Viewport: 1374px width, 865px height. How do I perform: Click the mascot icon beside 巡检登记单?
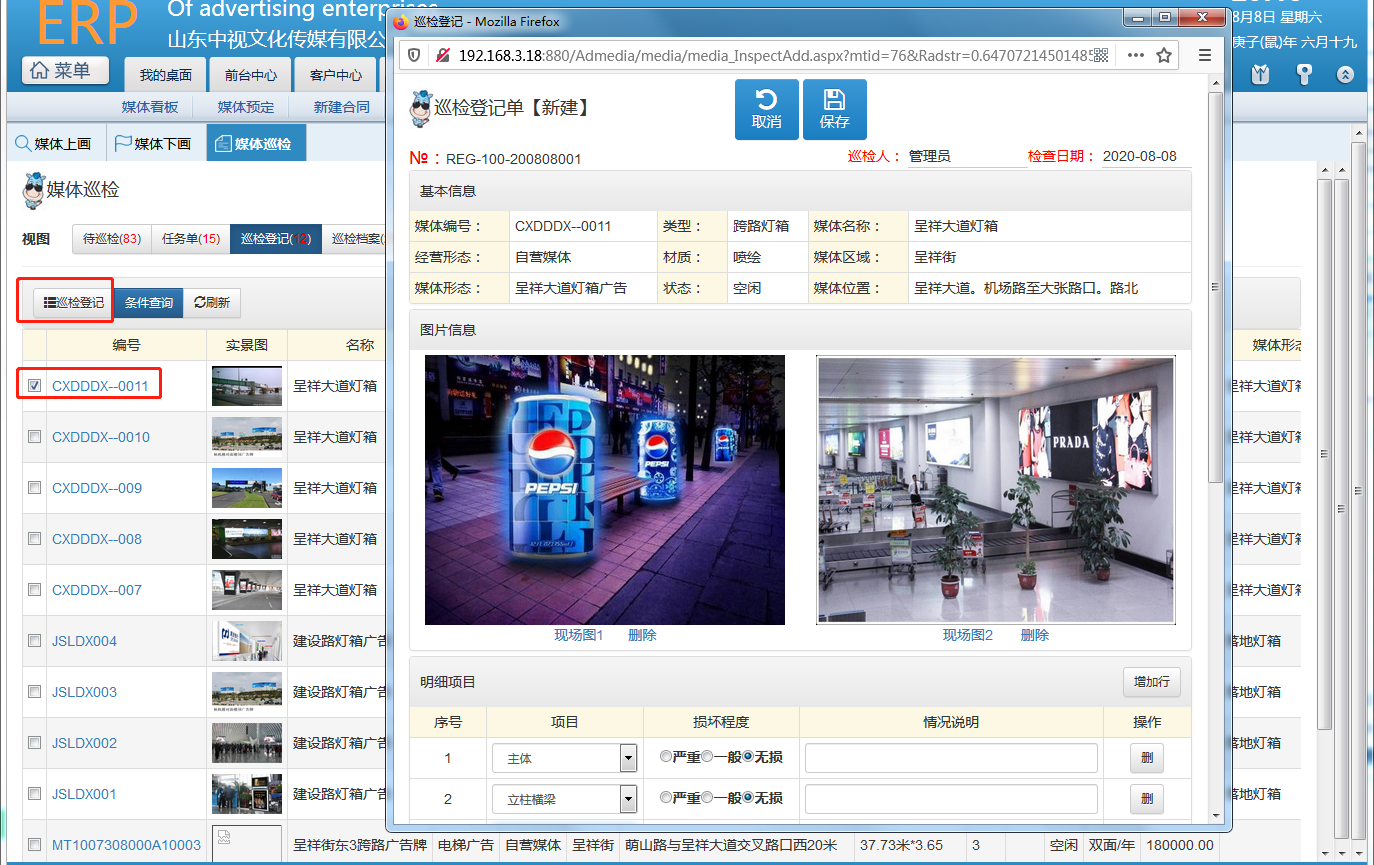coord(421,108)
